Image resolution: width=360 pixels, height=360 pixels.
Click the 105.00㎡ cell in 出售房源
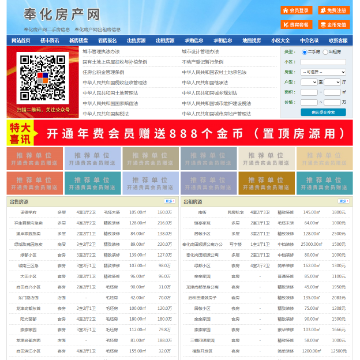[x=138, y=212]
